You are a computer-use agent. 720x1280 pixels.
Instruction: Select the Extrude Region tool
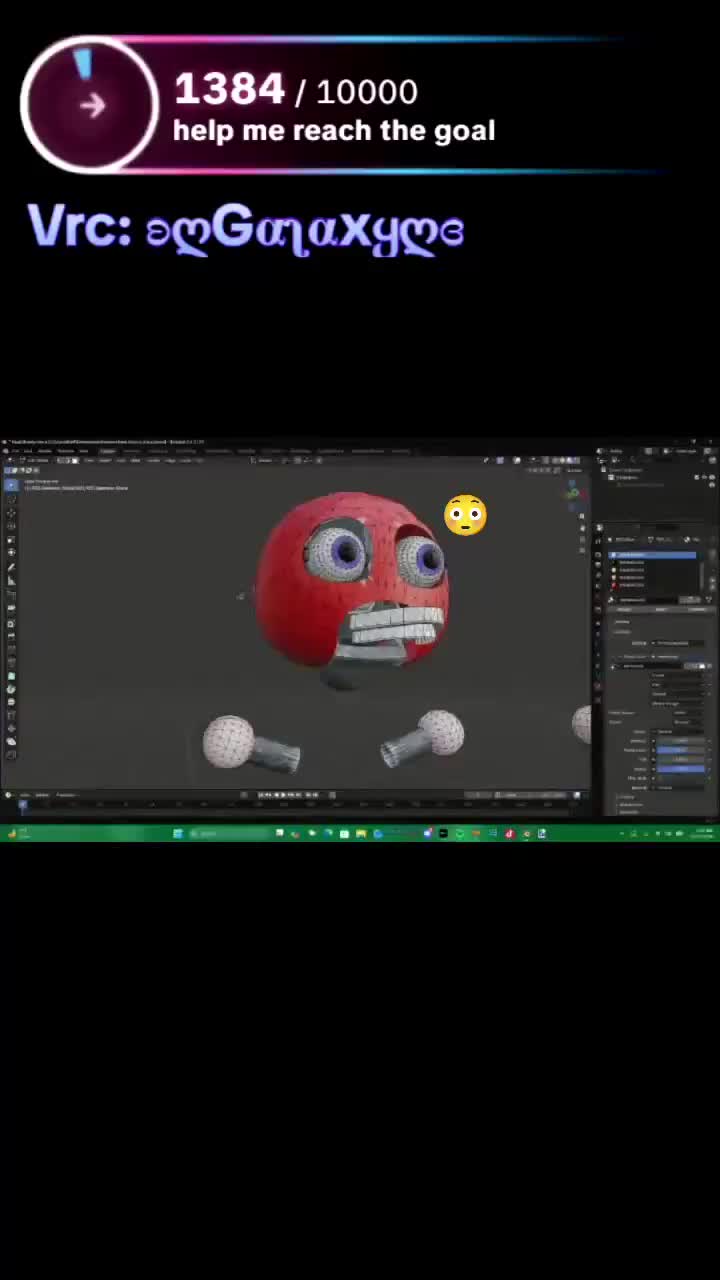11,608
